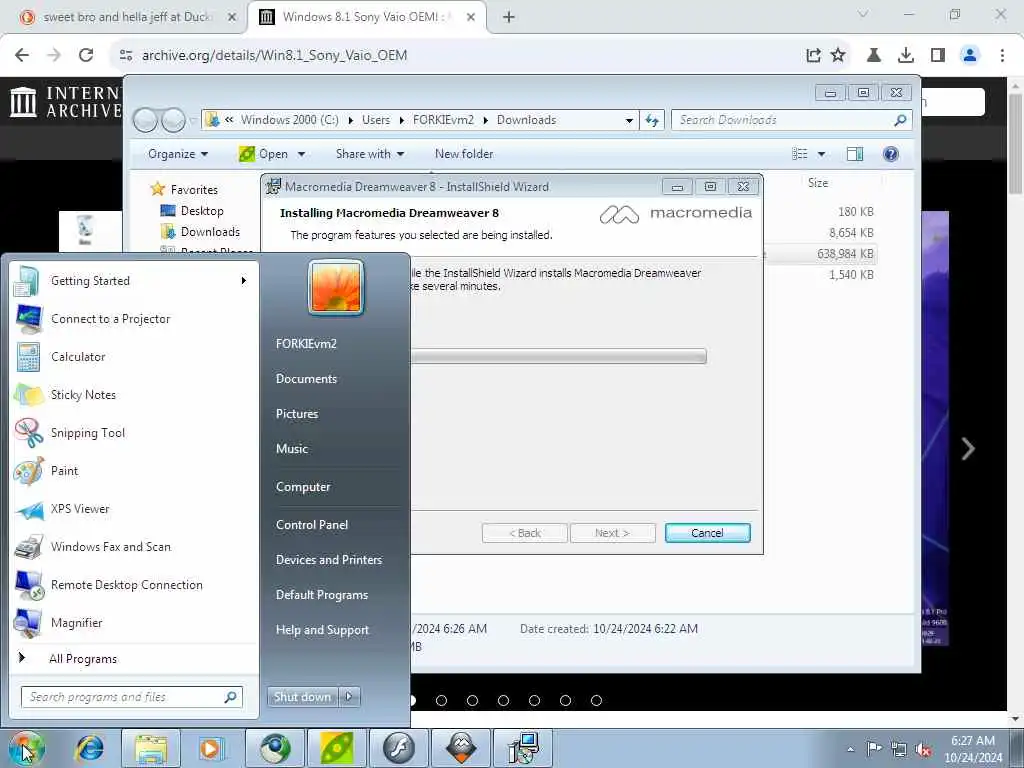The height and width of the screenshot is (768, 1024).
Task: Expand All Programs list
Action: point(133,658)
